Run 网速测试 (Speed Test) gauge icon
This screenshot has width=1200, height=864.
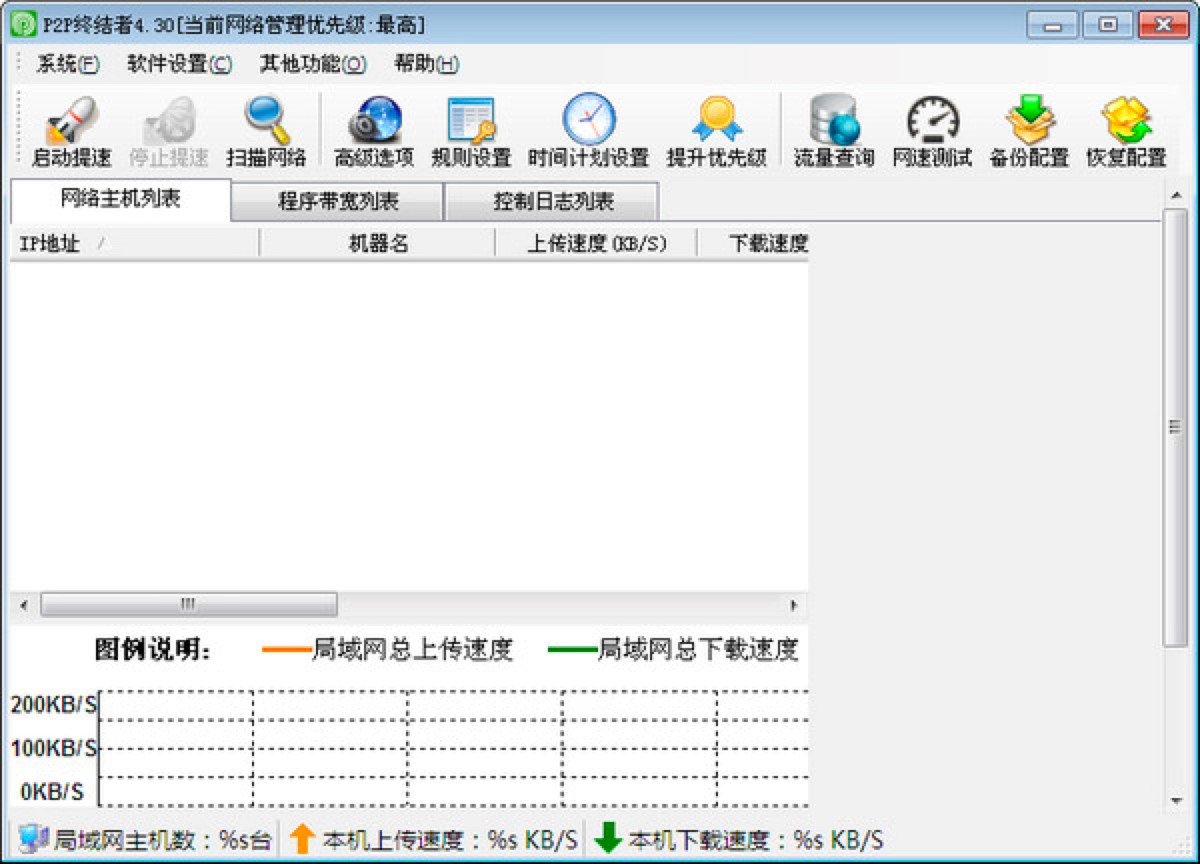click(932, 128)
